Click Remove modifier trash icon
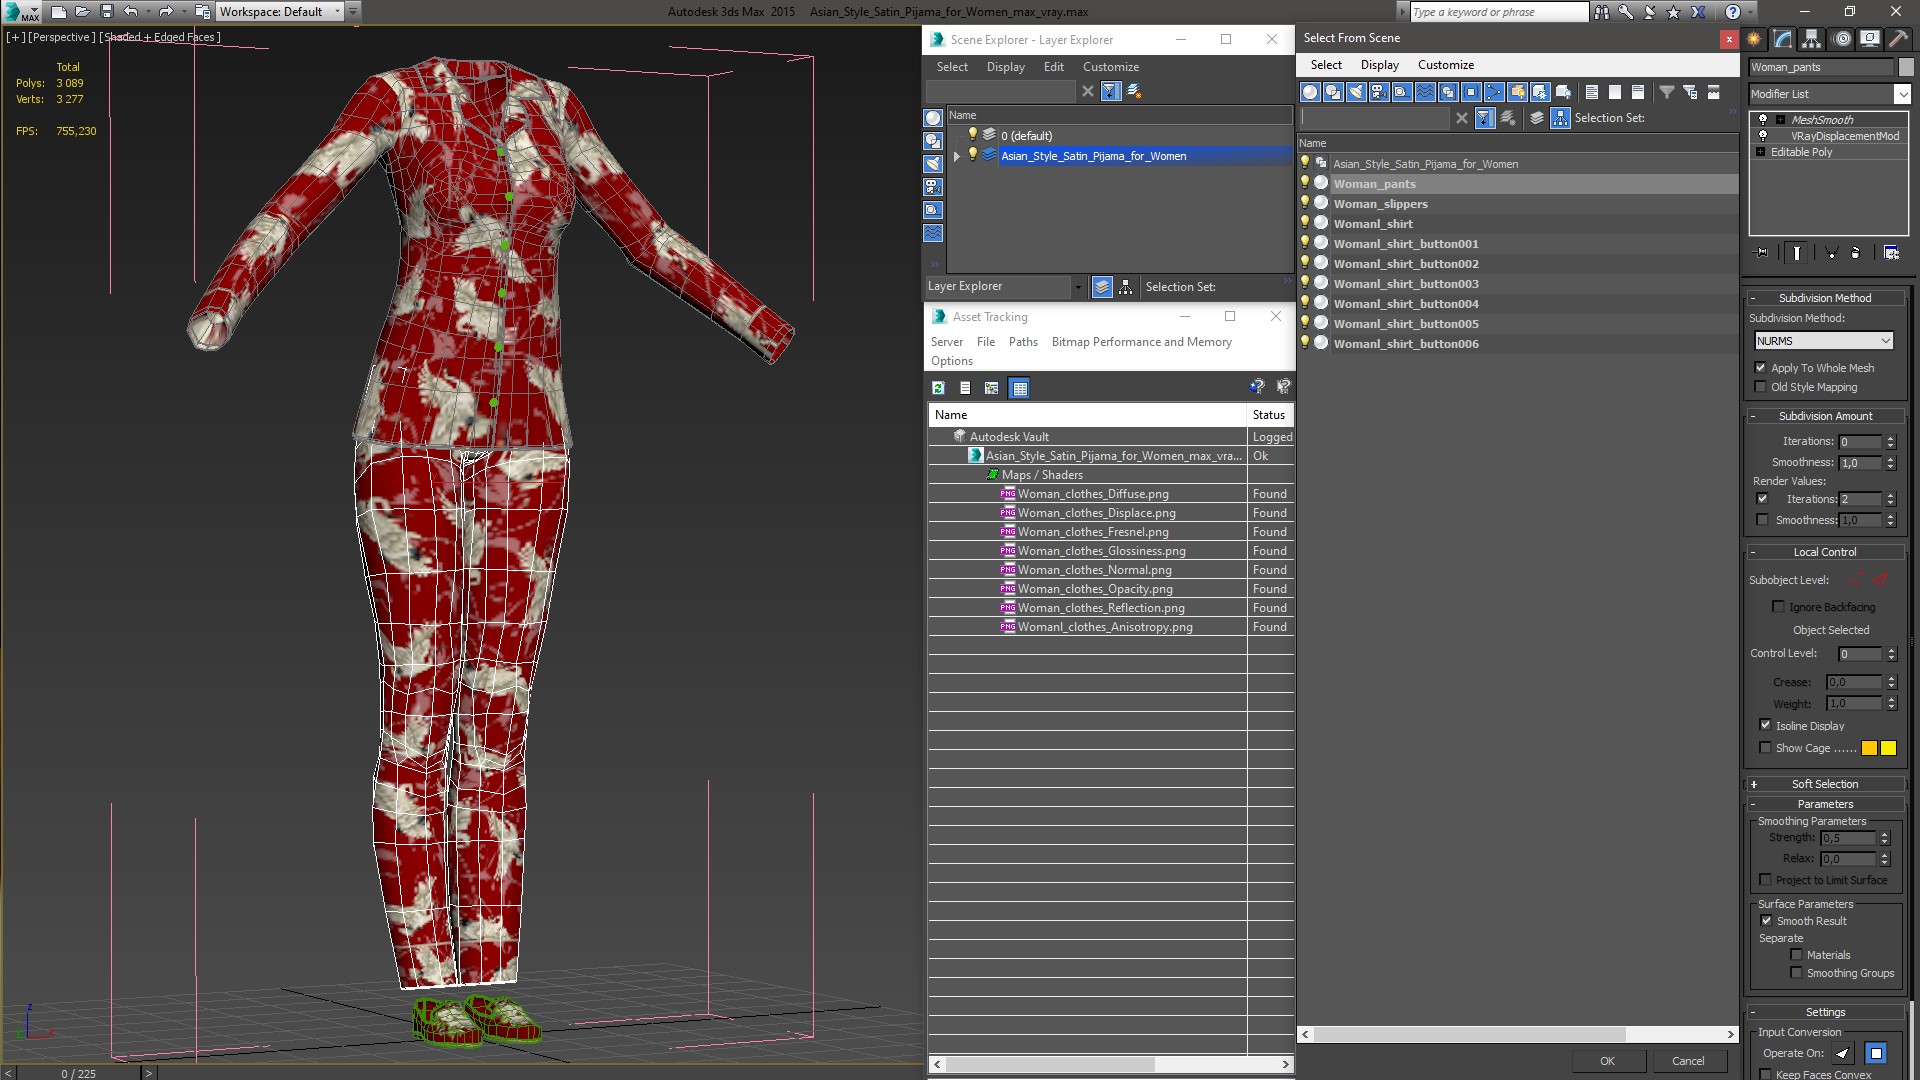This screenshot has width=1920, height=1080. (x=1855, y=253)
